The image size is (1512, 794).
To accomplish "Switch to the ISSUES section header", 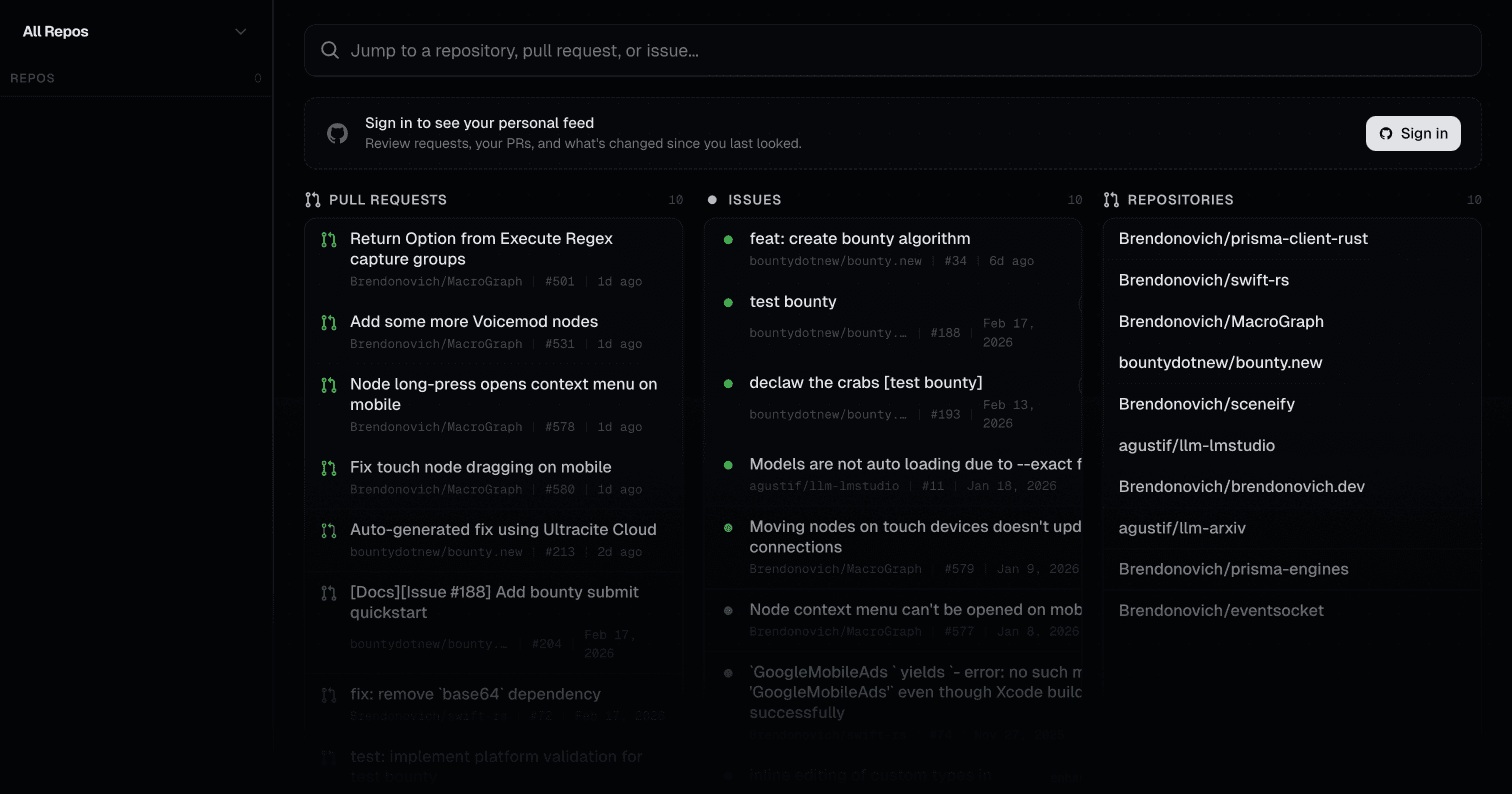I will coord(754,200).
